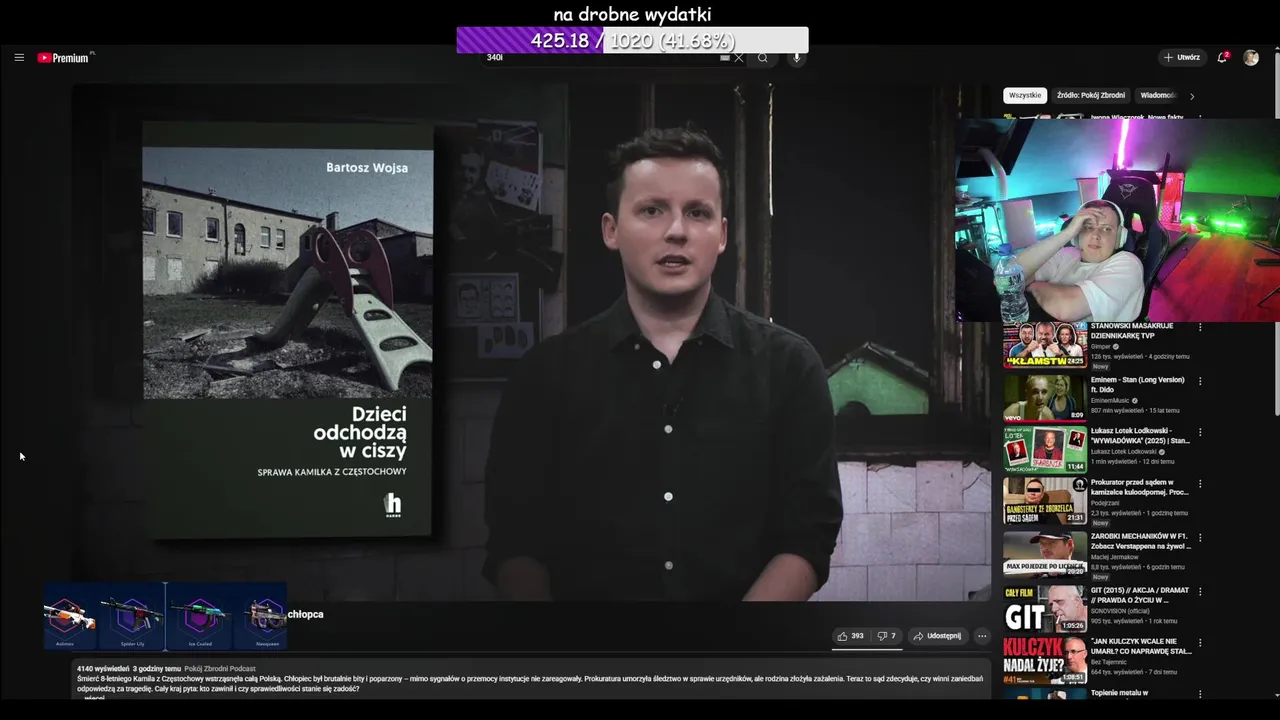1280x720 pixels.
Task: Click the Bez Tajemnic channel name
Action: click(1111, 662)
